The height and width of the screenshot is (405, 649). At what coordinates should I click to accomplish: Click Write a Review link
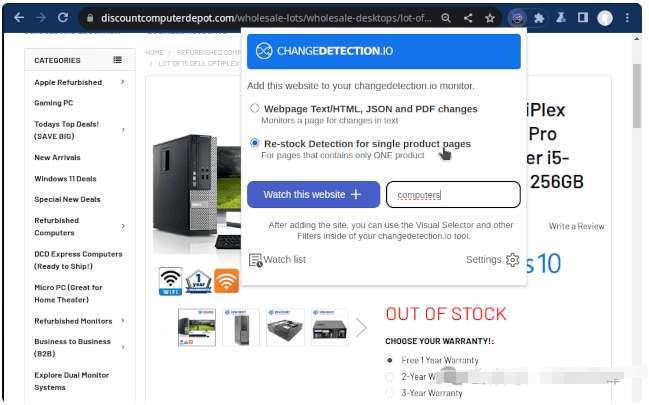coord(576,226)
